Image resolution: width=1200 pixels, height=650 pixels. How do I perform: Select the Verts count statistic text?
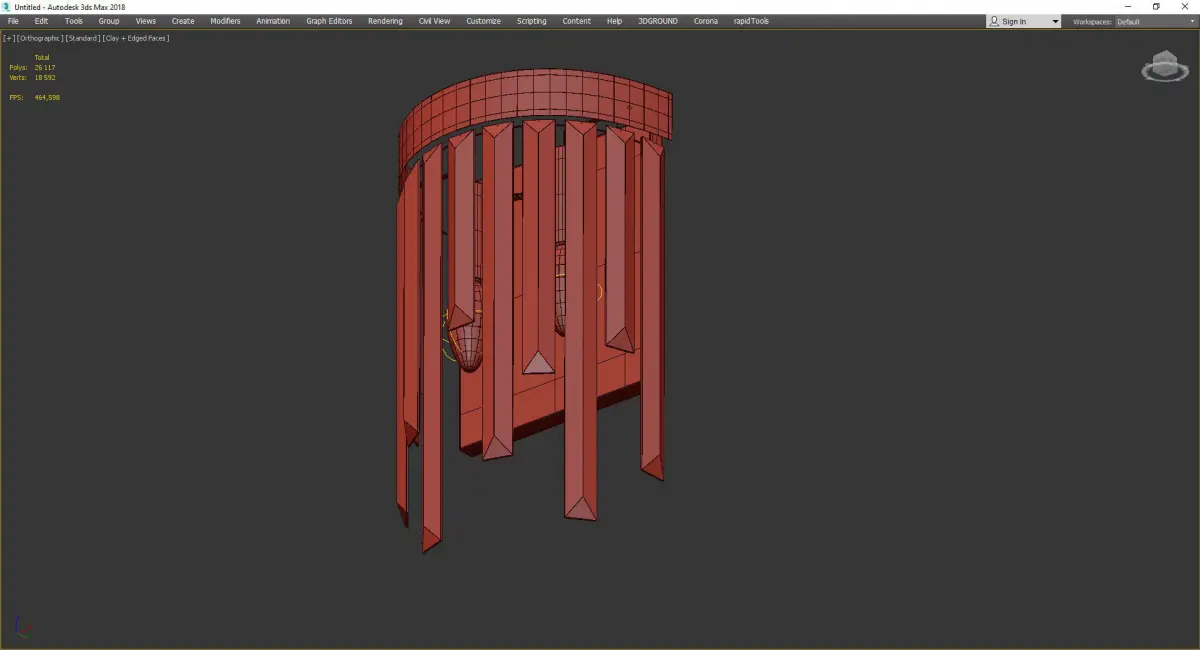tap(32, 77)
